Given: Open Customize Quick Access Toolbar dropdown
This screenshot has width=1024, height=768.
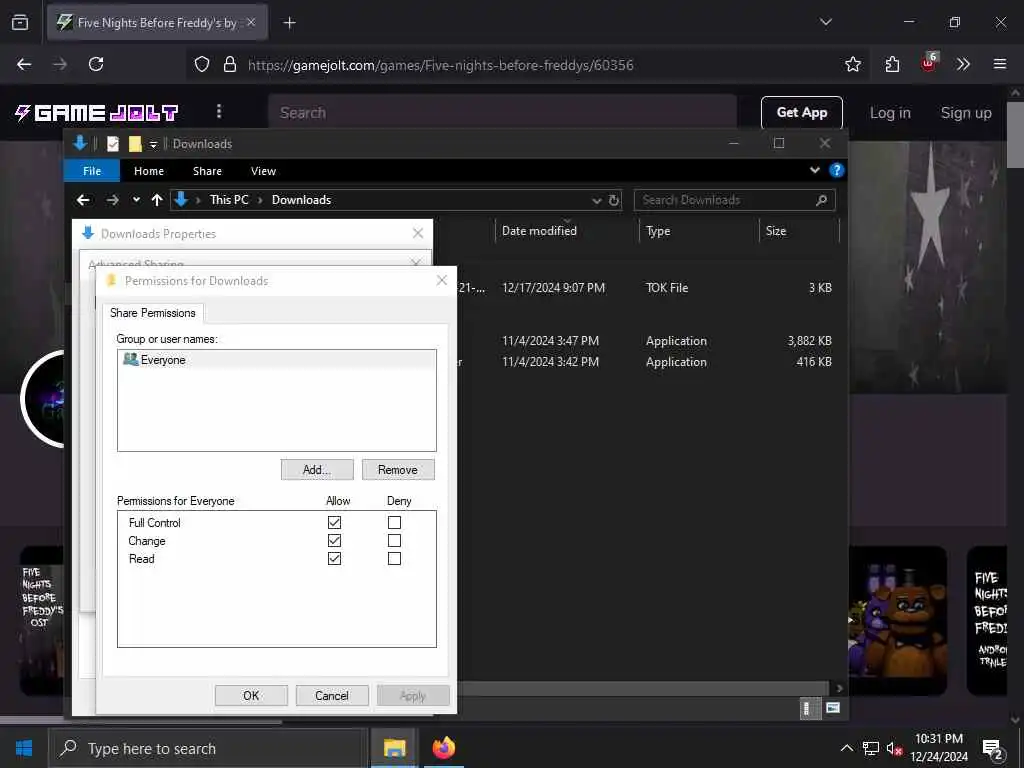Looking at the screenshot, I should tap(153, 144).
